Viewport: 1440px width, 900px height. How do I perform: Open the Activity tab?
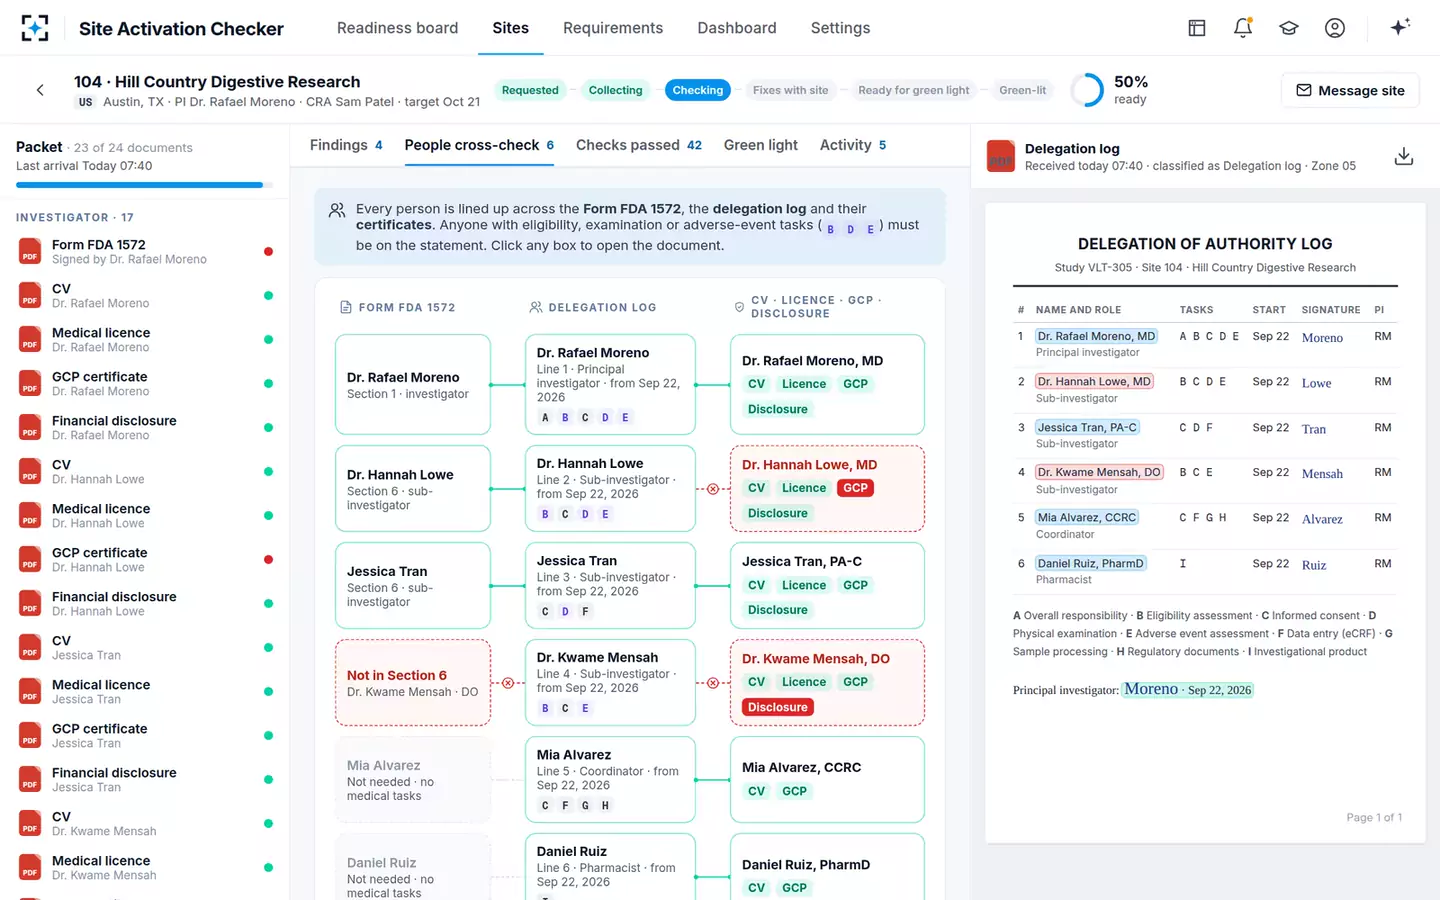point(853,145)
